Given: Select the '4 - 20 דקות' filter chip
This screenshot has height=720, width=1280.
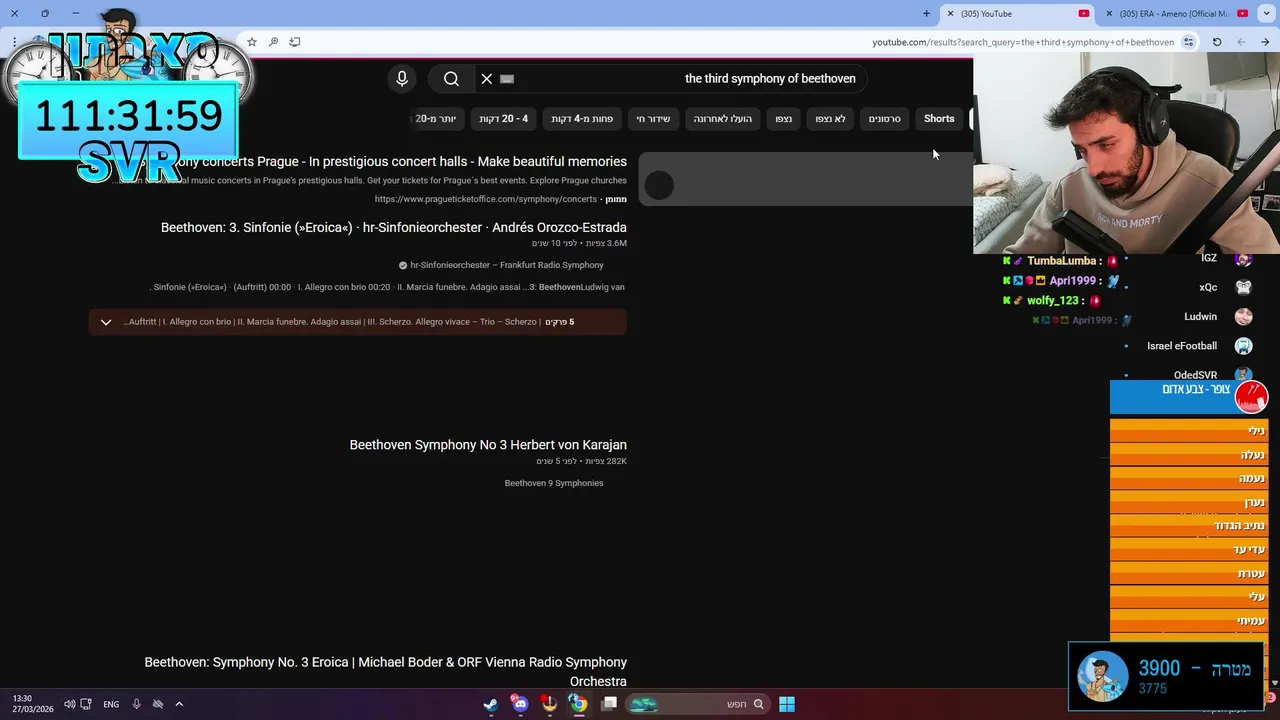Looking at the screenshot, I should [503, 119].
